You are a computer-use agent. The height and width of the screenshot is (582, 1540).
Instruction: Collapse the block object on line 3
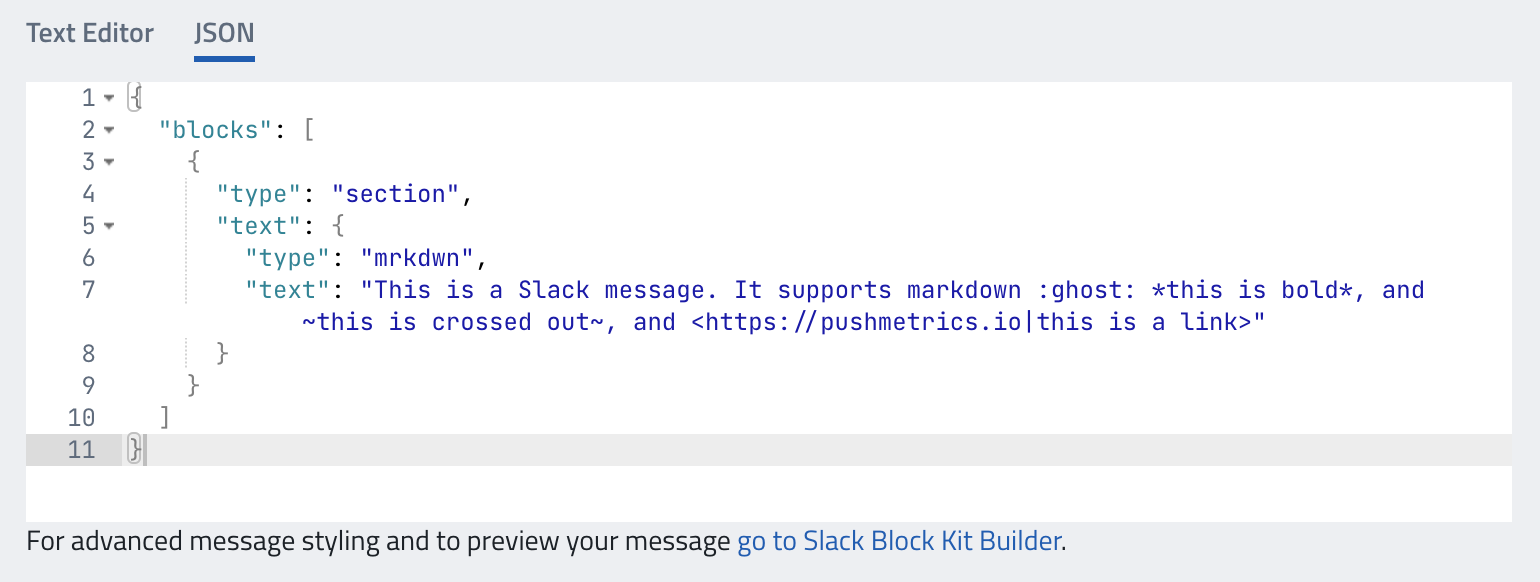pos(109,162)
